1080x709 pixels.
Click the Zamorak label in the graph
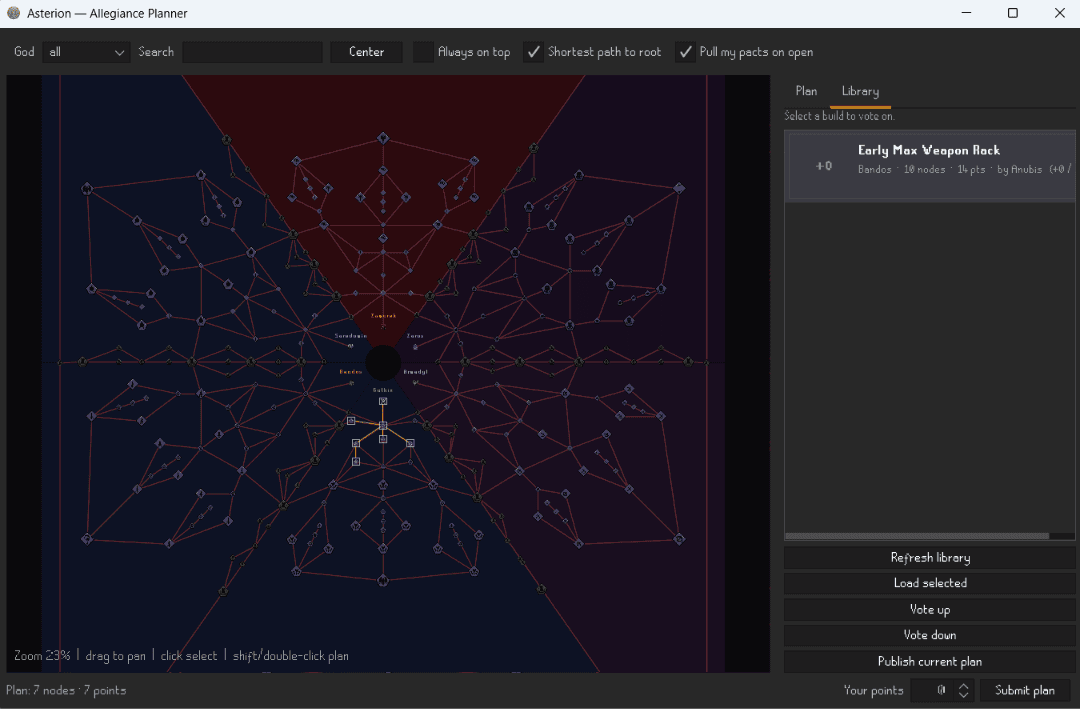coord(384,316)
